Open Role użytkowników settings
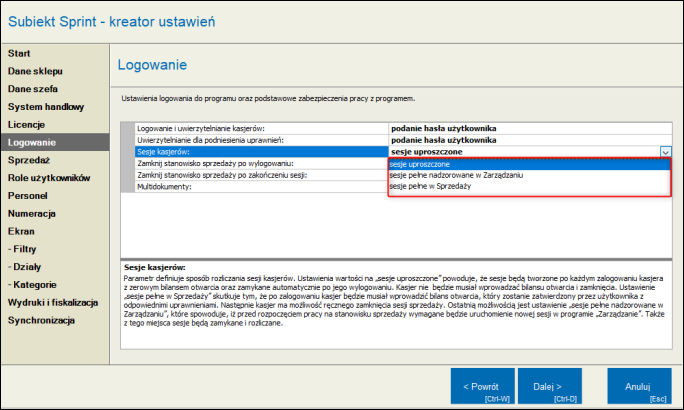 [49, 178]
